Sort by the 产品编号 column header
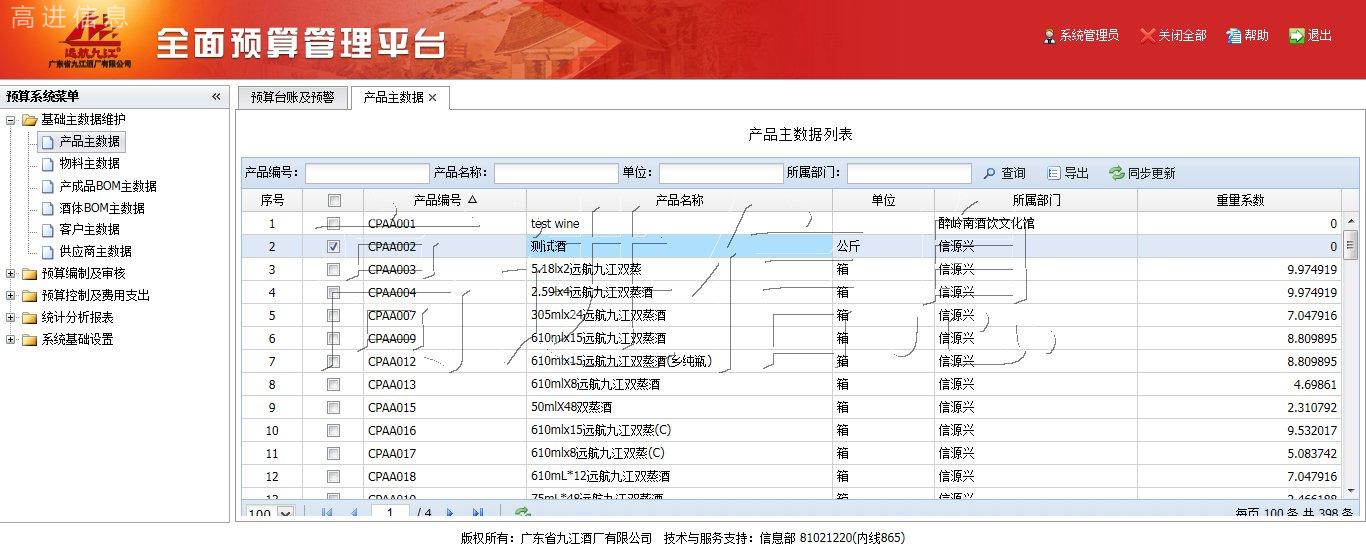Image resolution: width=1366 pixels, height=553 pixels. (x=444, y=200)
